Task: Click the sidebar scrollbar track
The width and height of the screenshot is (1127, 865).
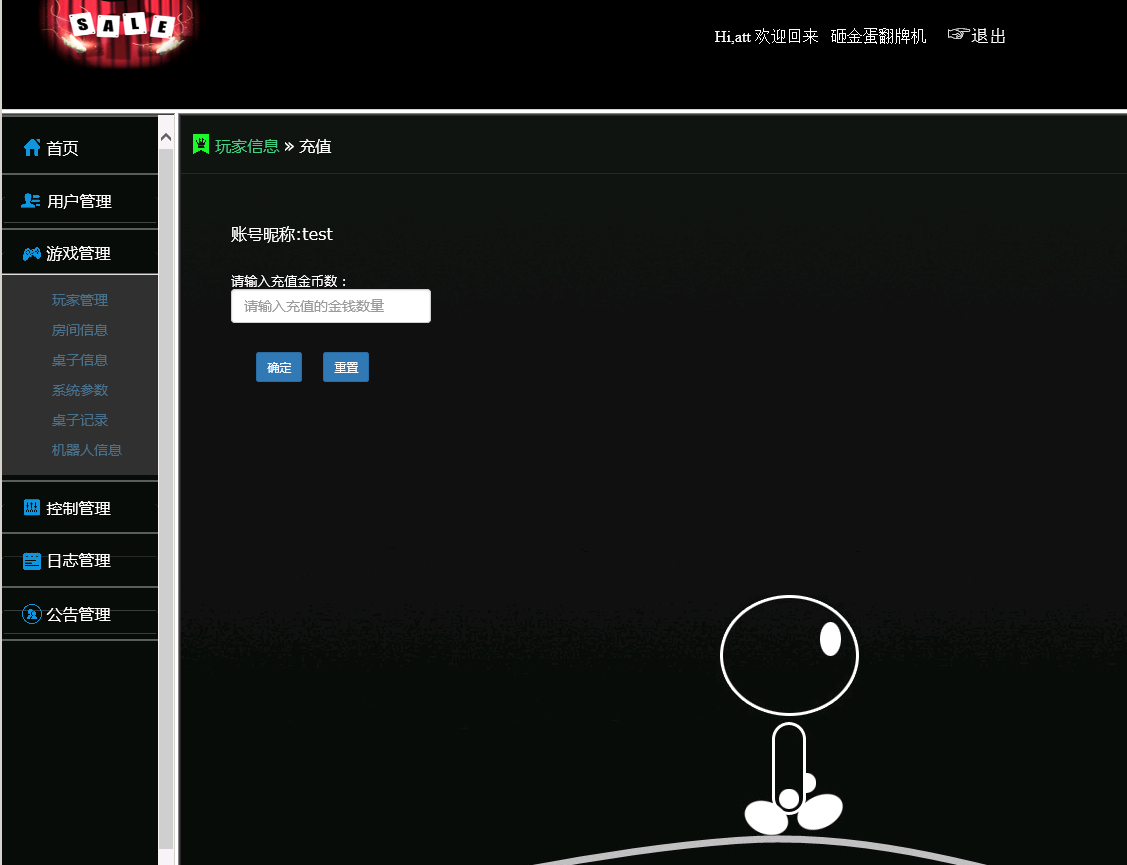Action: tap(165, 500)
